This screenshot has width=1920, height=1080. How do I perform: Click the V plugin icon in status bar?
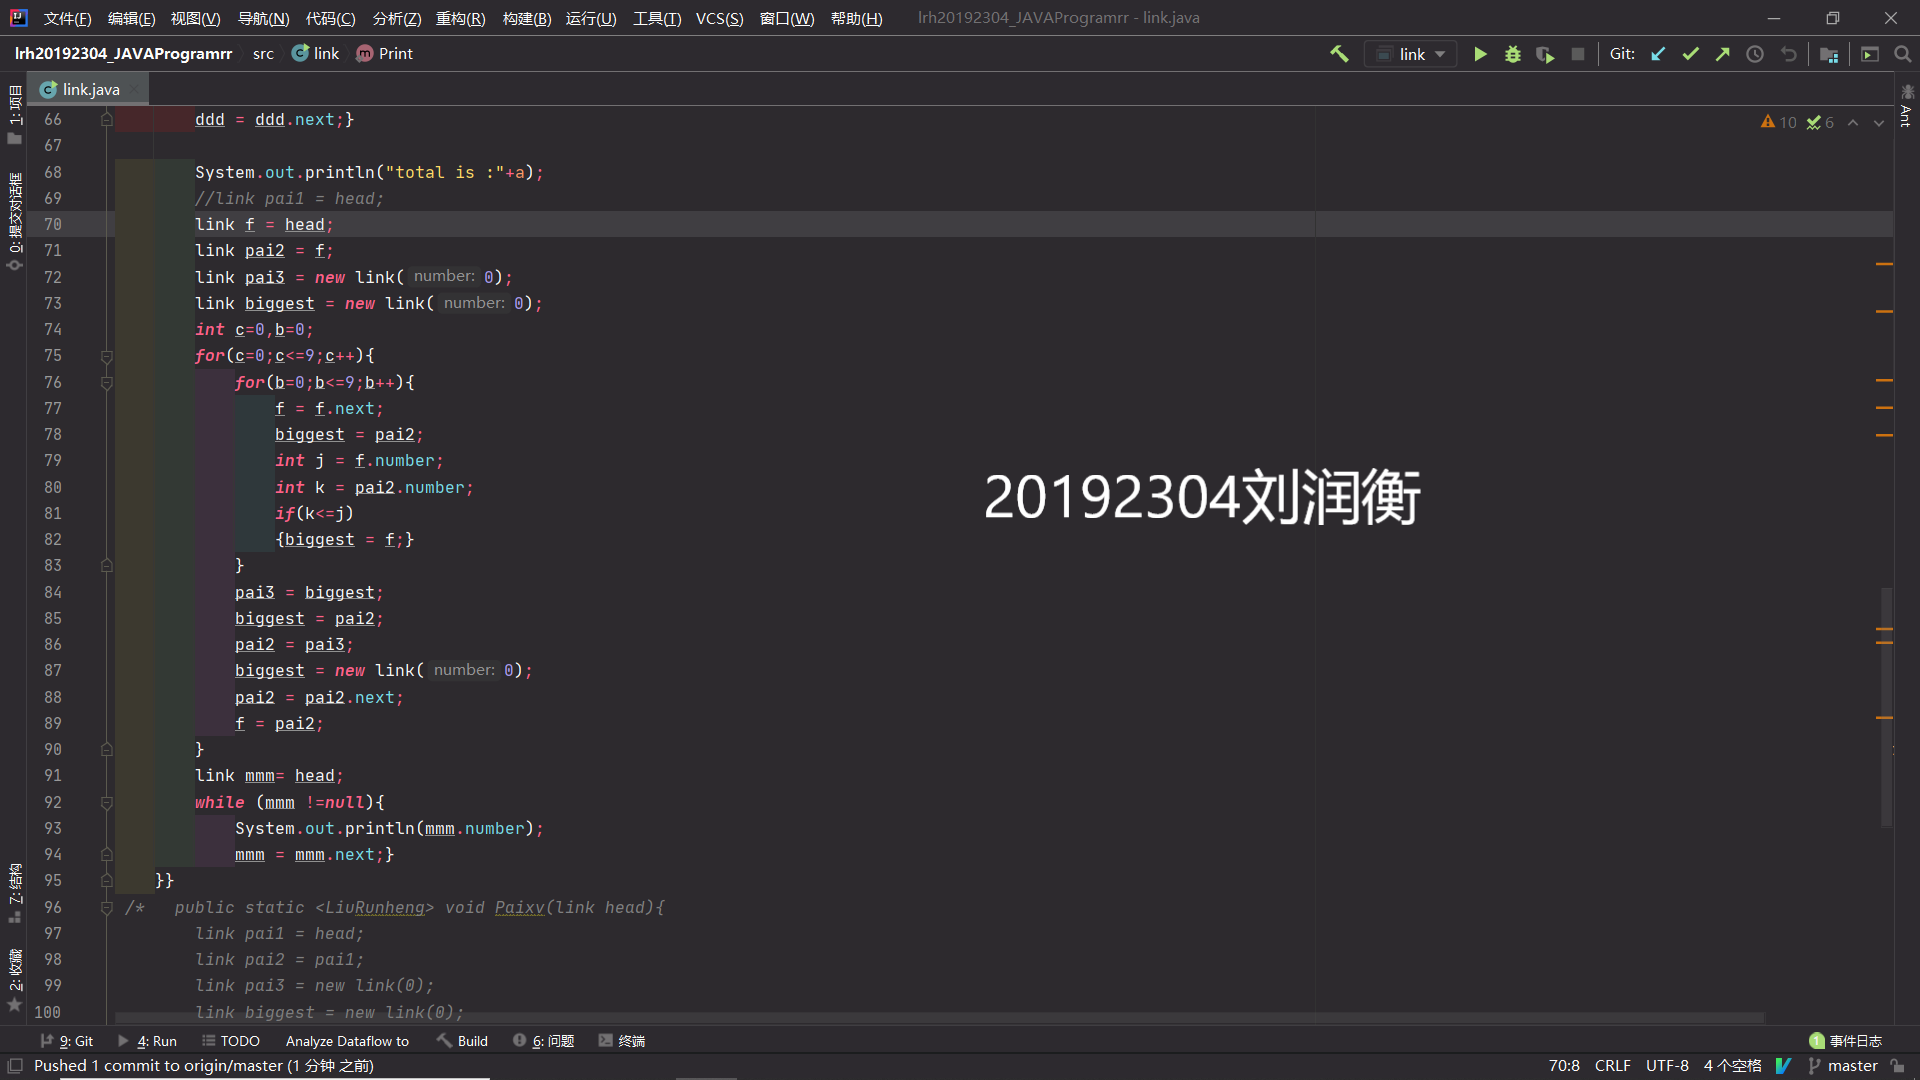coord(1783,1066)
